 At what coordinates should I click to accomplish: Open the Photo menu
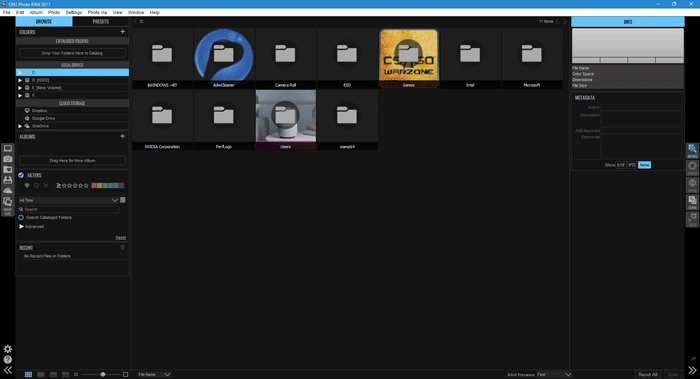point(54,12)
